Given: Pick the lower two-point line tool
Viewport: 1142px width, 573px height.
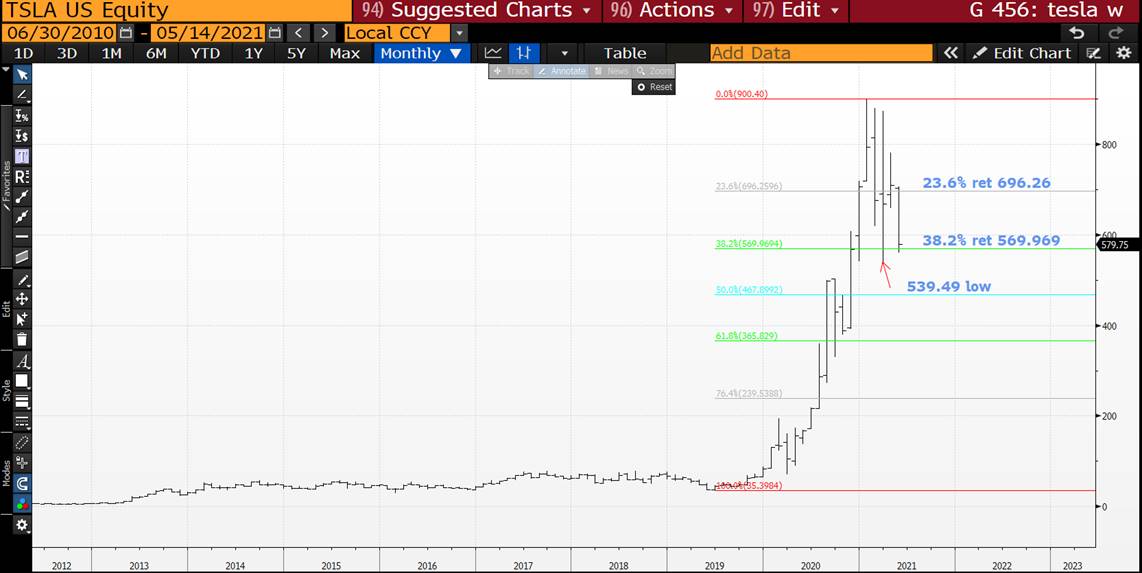Looking at the screenshot, I should coord(23,216).
